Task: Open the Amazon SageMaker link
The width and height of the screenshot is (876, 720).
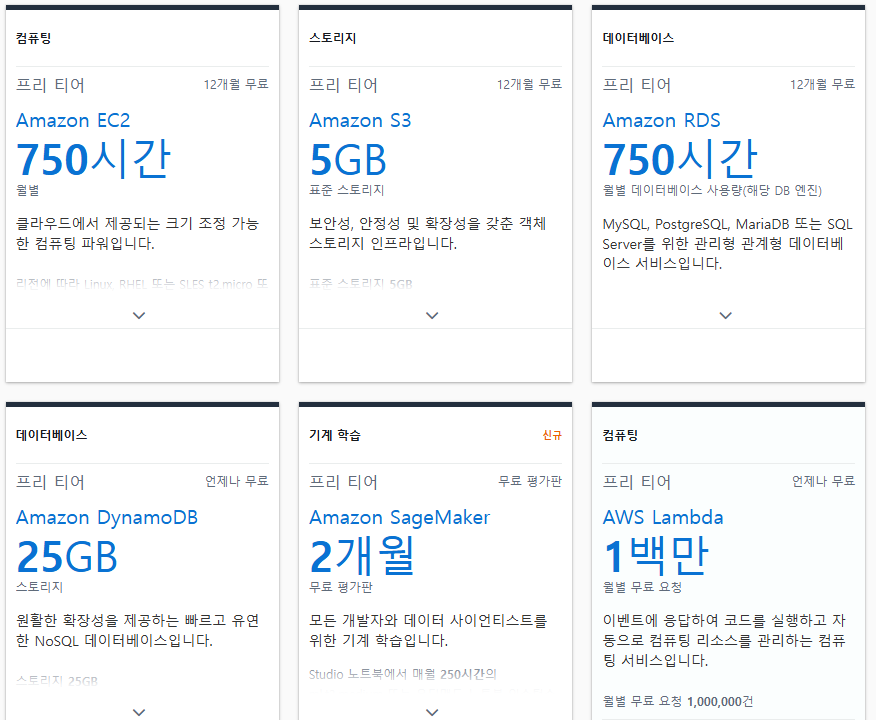Action: tap(399, 517)
